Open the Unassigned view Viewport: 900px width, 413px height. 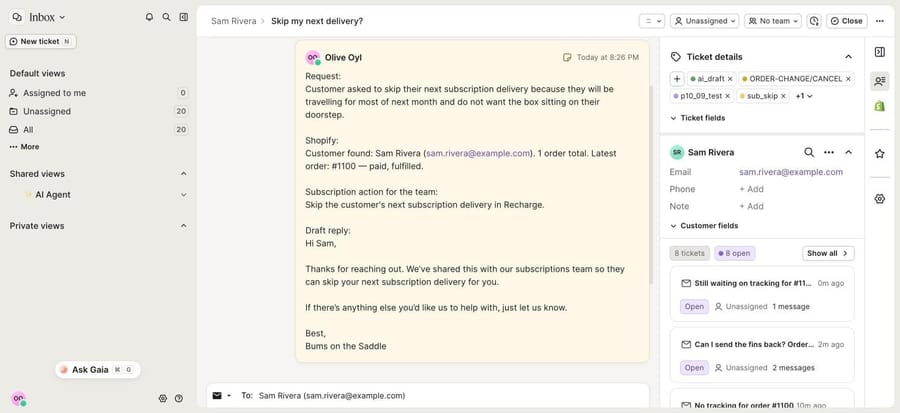click(98, 111)
